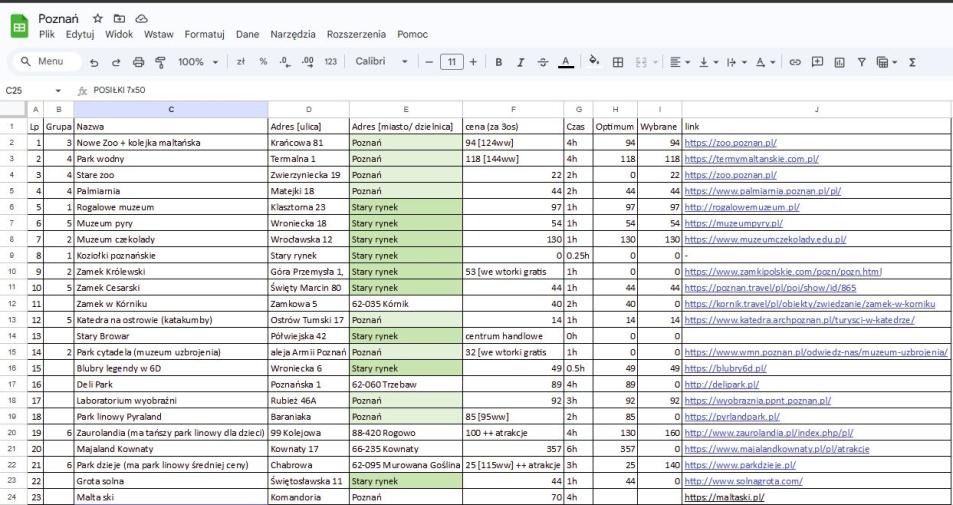
Task: Toggle bold formatting
Action: (498, 62)
